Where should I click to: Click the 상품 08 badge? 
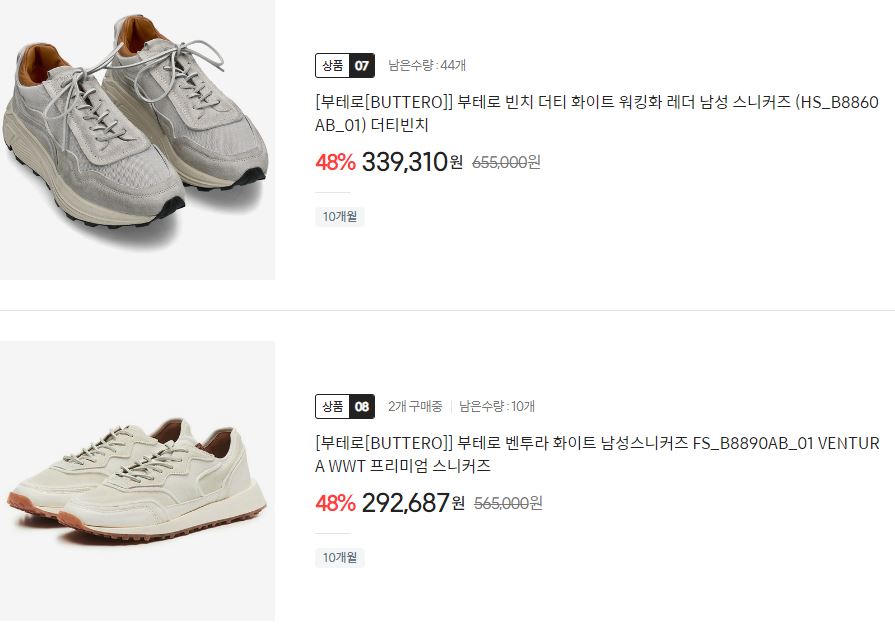pos(345,407)
